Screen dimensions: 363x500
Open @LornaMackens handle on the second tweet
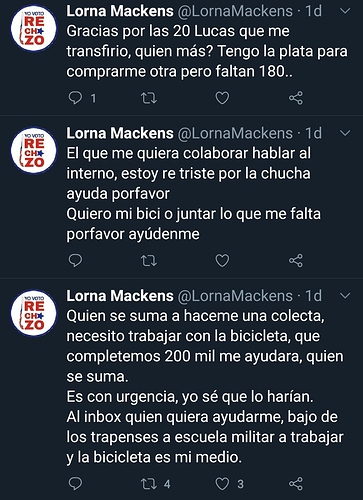click(x=235, y=133)
